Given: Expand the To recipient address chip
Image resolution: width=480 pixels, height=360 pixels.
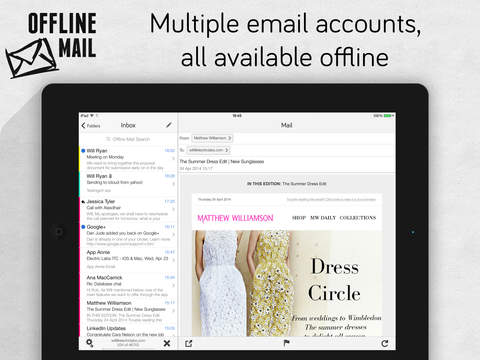Looking at the screenshot, I should pos(208,150).
